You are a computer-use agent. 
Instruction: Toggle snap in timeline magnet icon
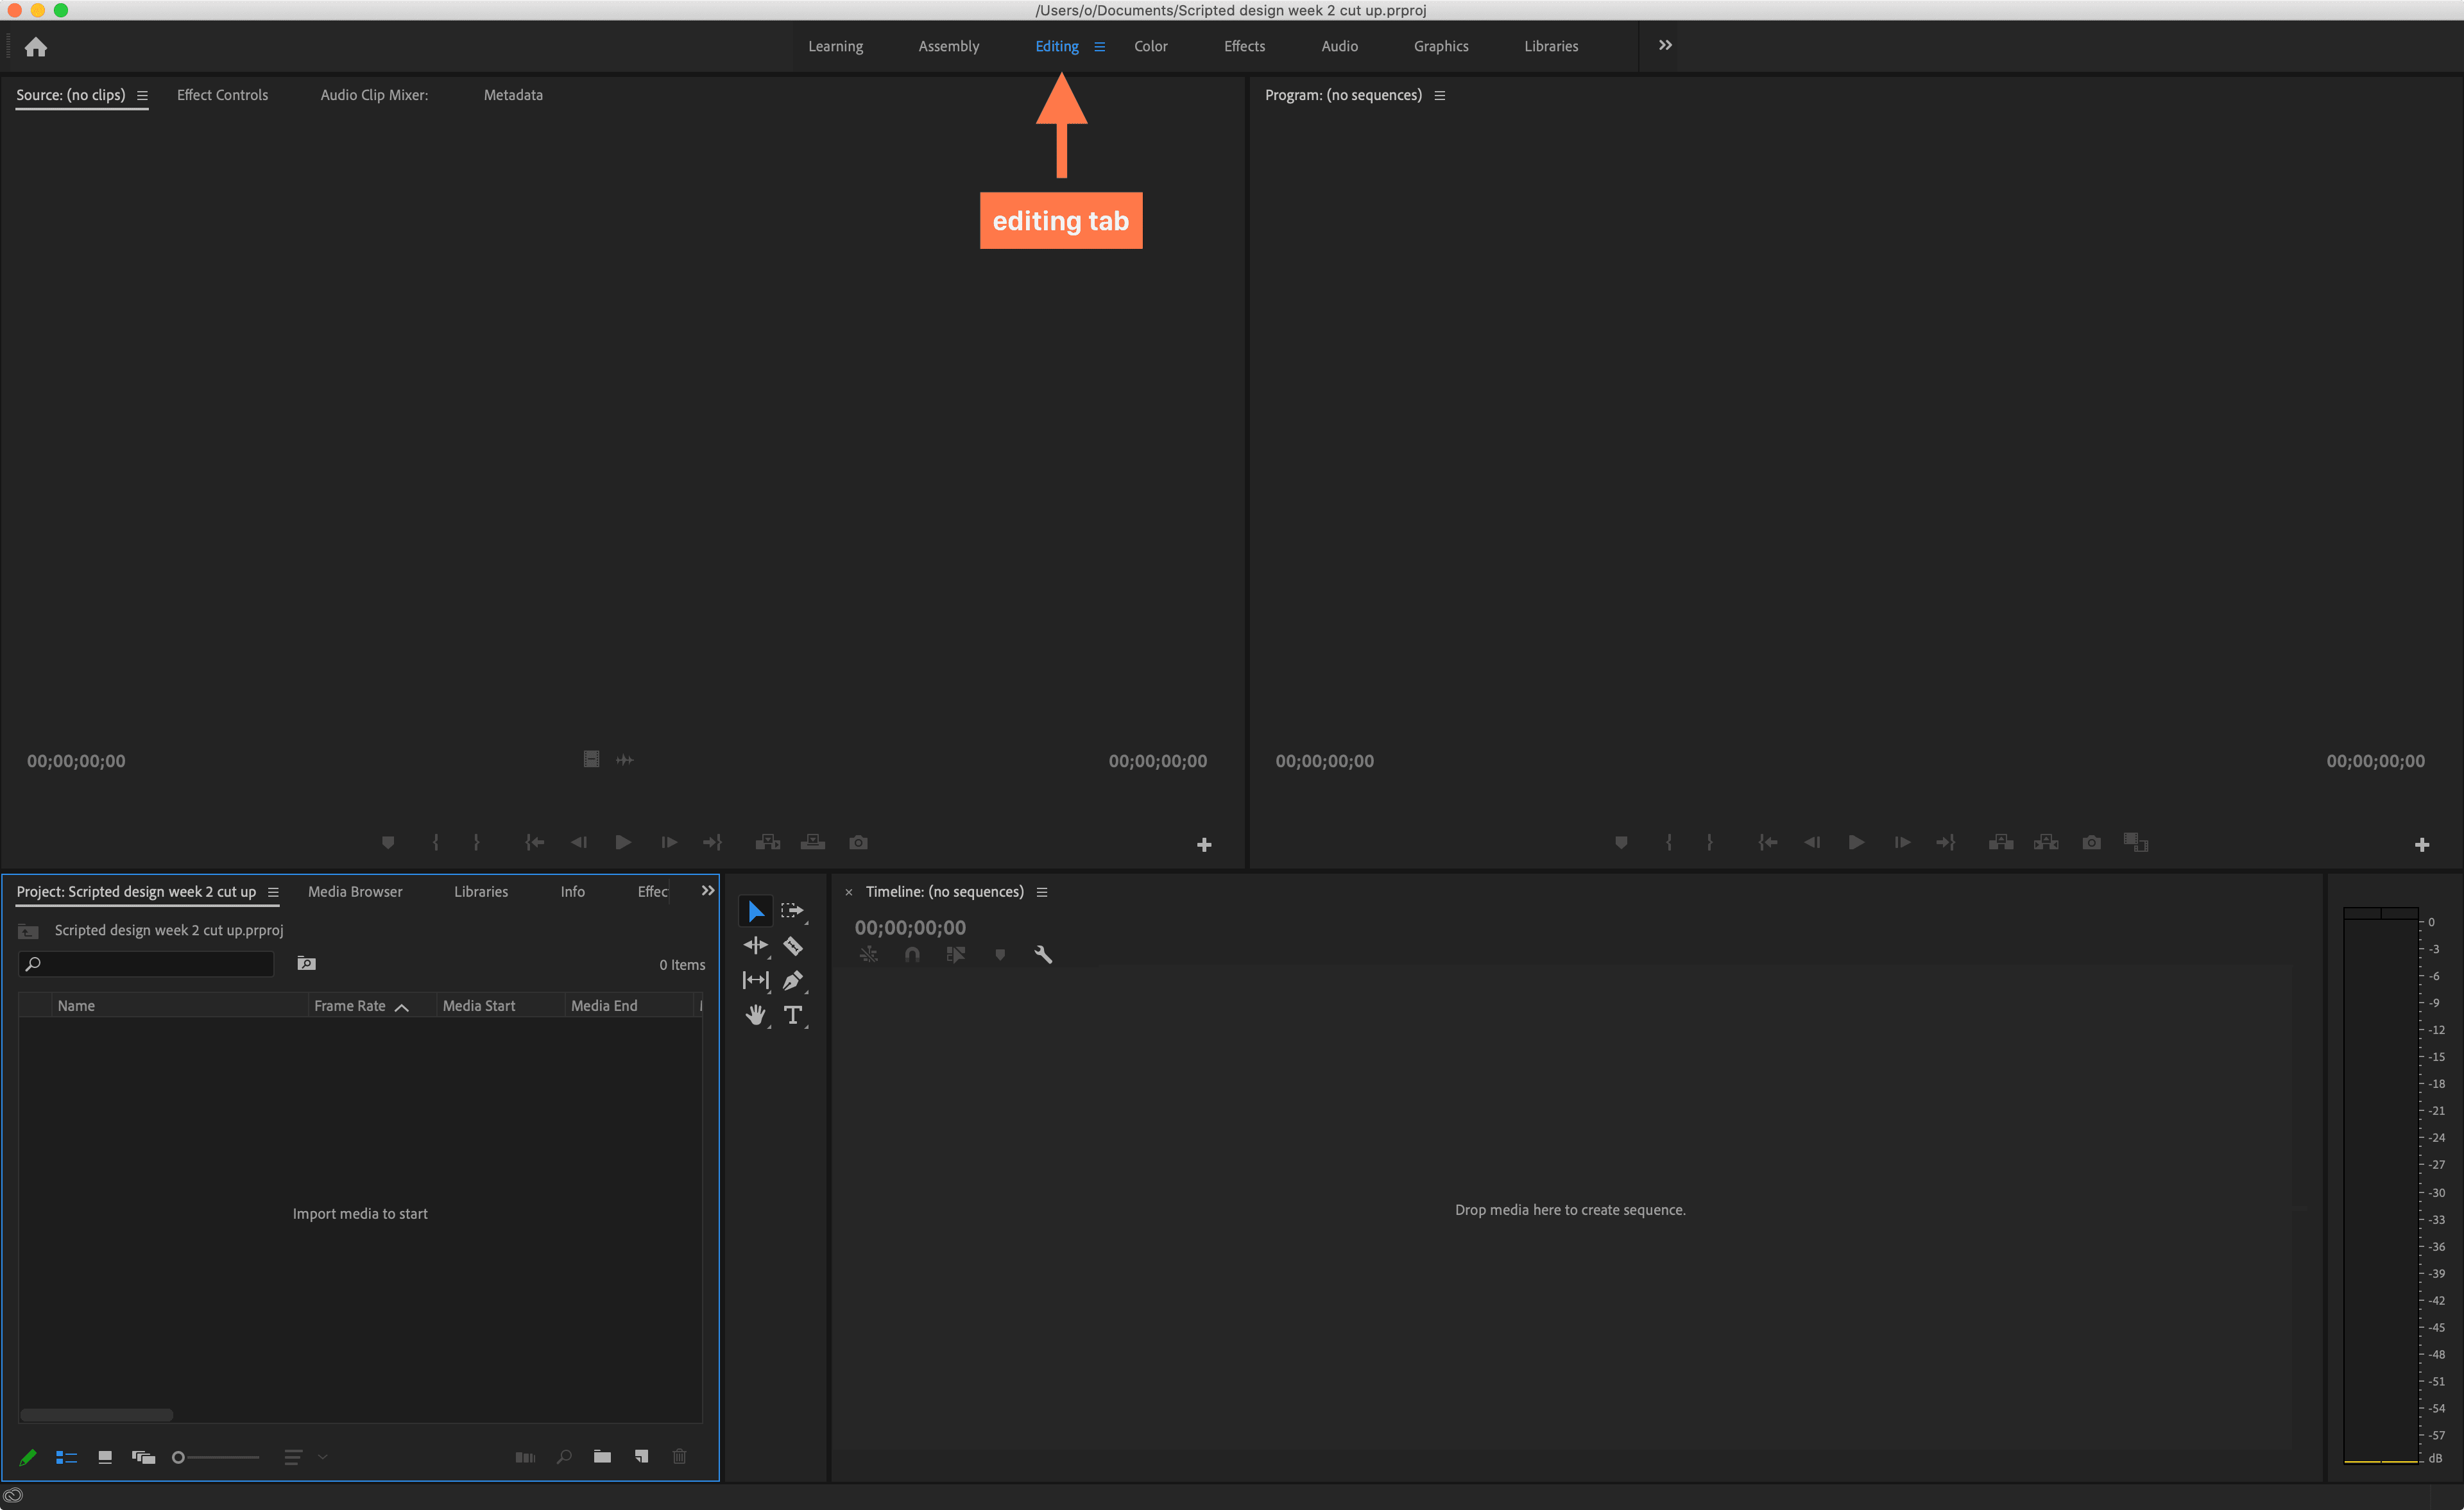[x=912, y=955]
